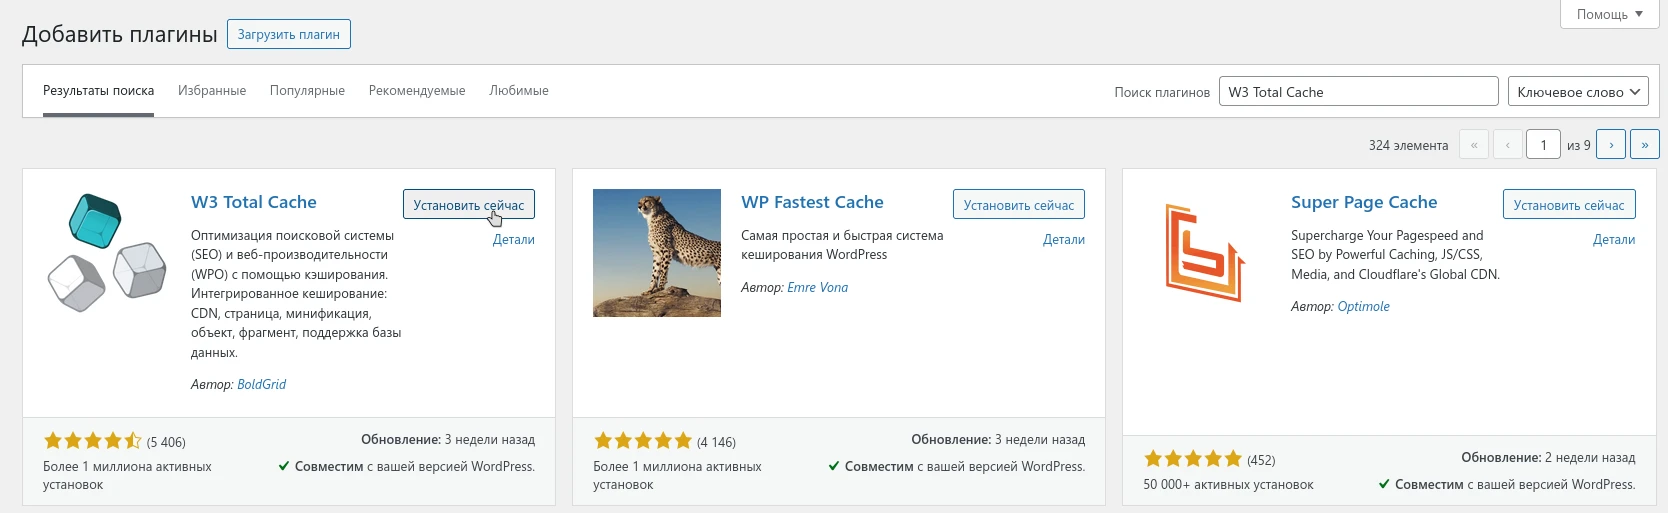Open the Помощь help dropdown

(x=1609, y=14)
